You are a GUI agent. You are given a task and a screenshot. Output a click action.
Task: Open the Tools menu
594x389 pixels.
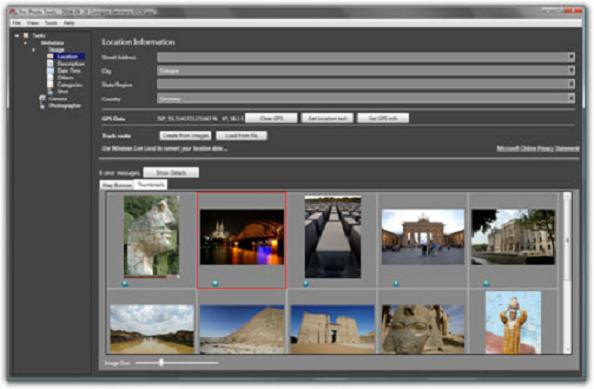coord(51,23)
